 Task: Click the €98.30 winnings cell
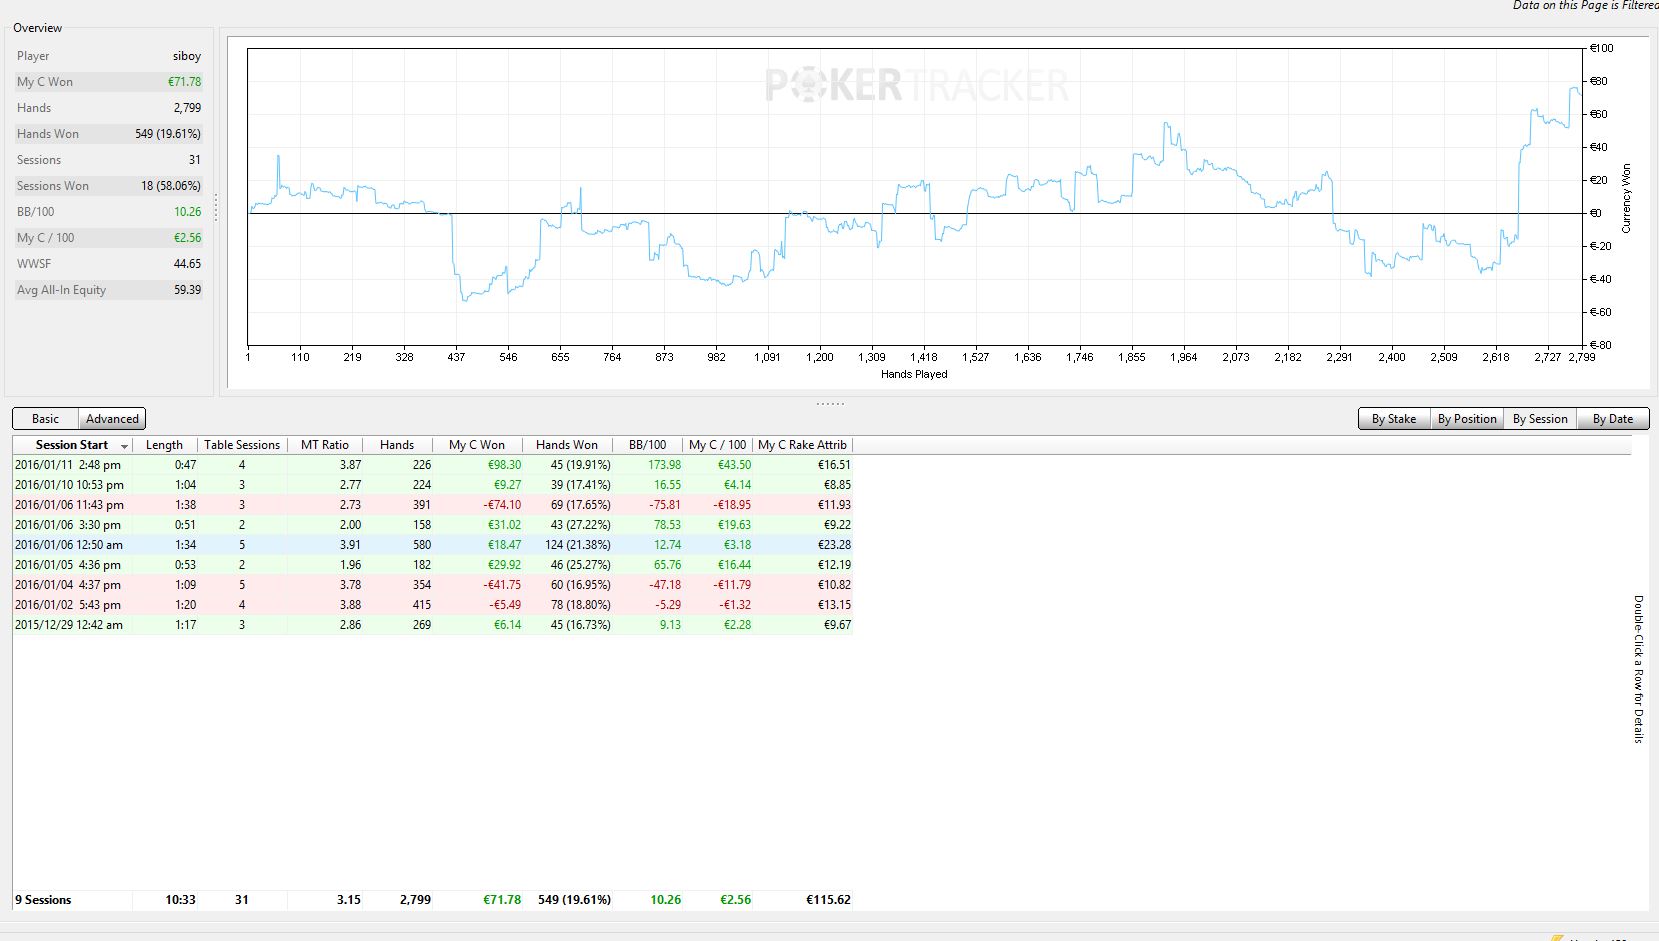pos(504,465)
